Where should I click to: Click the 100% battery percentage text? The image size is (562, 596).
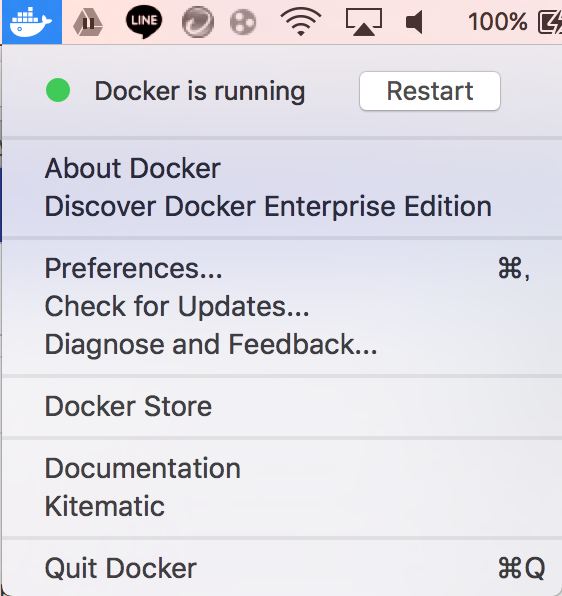pyautogui.click(x=497, y=22)
